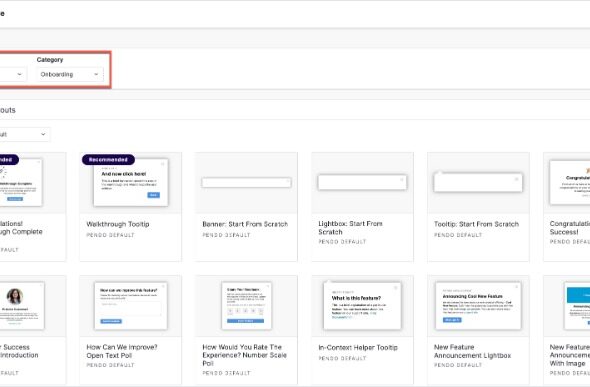The image size is (590, 387).
Task: Click the close X in Walkthrough Tooltip preview
Action: coord(163,164)
